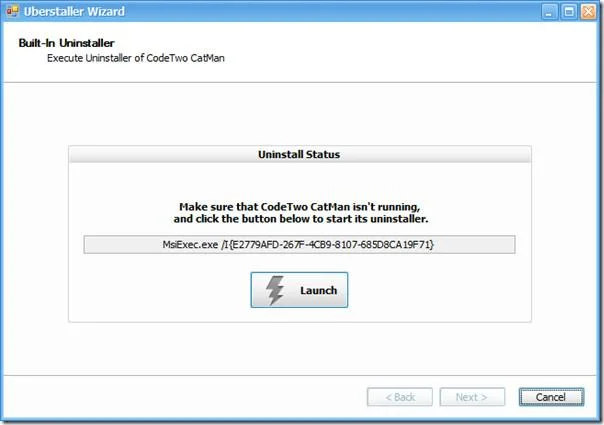Maximize the Uberstaller Wizard window

click(569, 12)
